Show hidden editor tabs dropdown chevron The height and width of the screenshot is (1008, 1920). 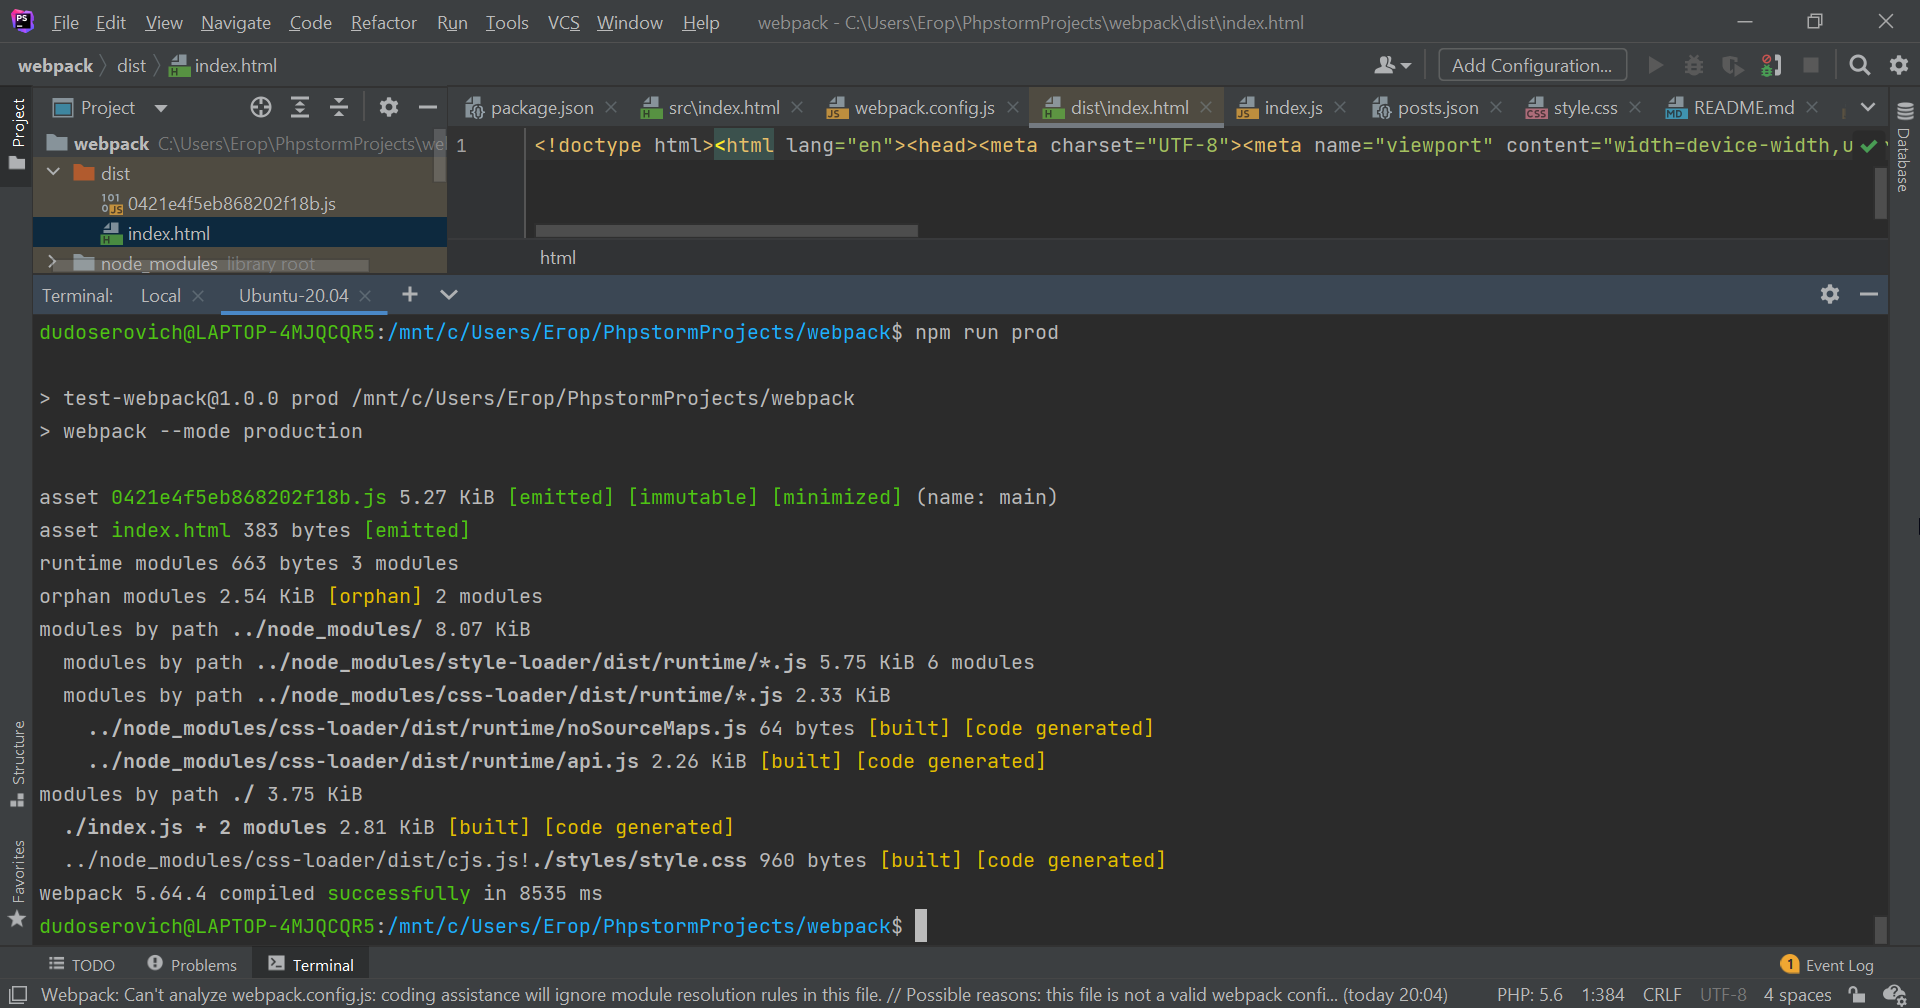coord(1868,107)
